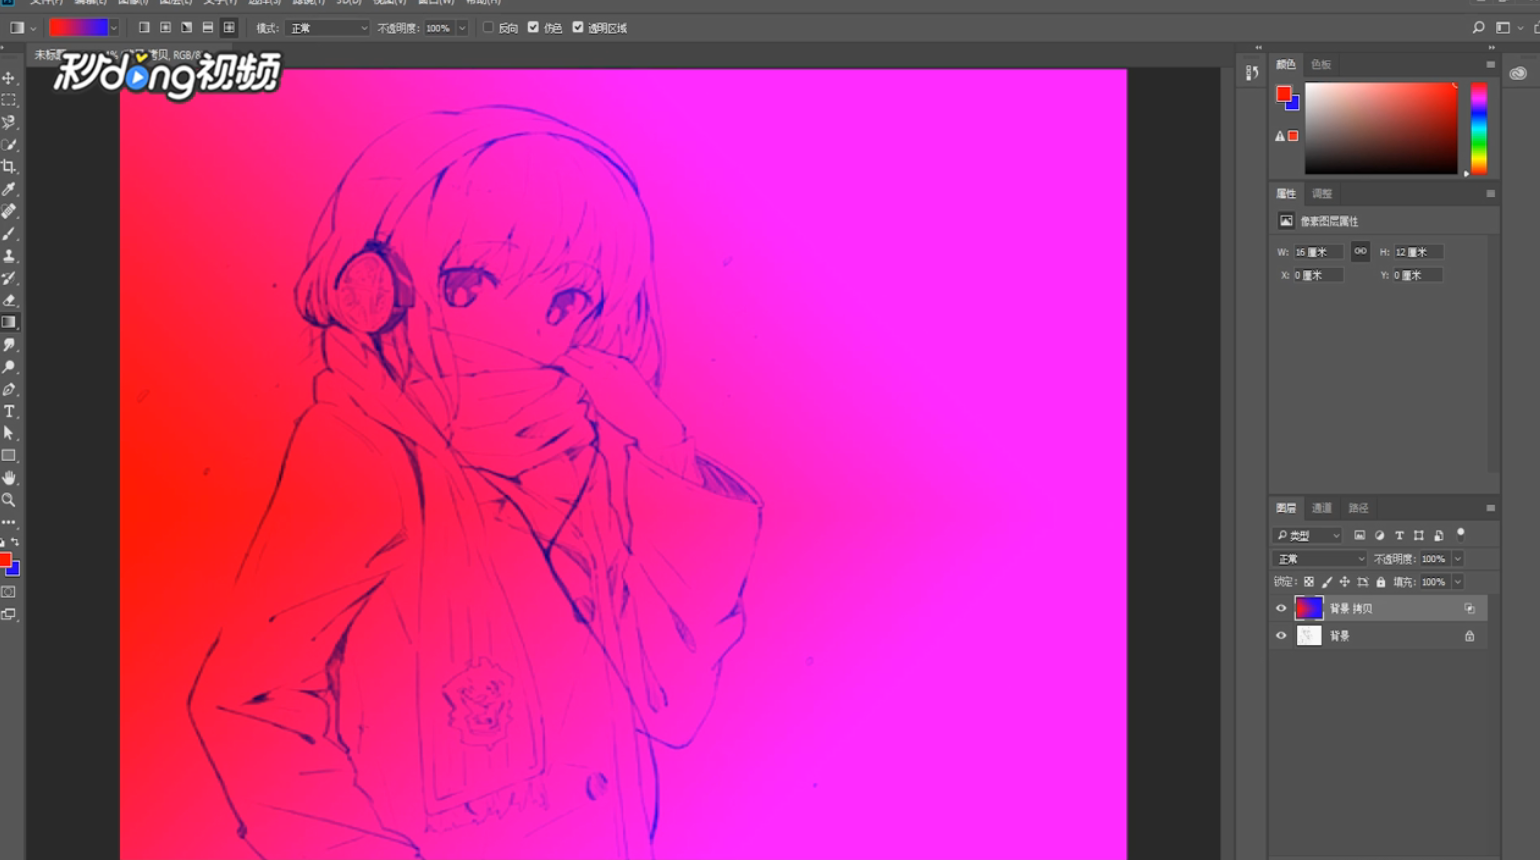The image size is (1540, 860).
Task: Enable the 反向 (Reverse) checkbox
Action: click(x=488, y=28)
